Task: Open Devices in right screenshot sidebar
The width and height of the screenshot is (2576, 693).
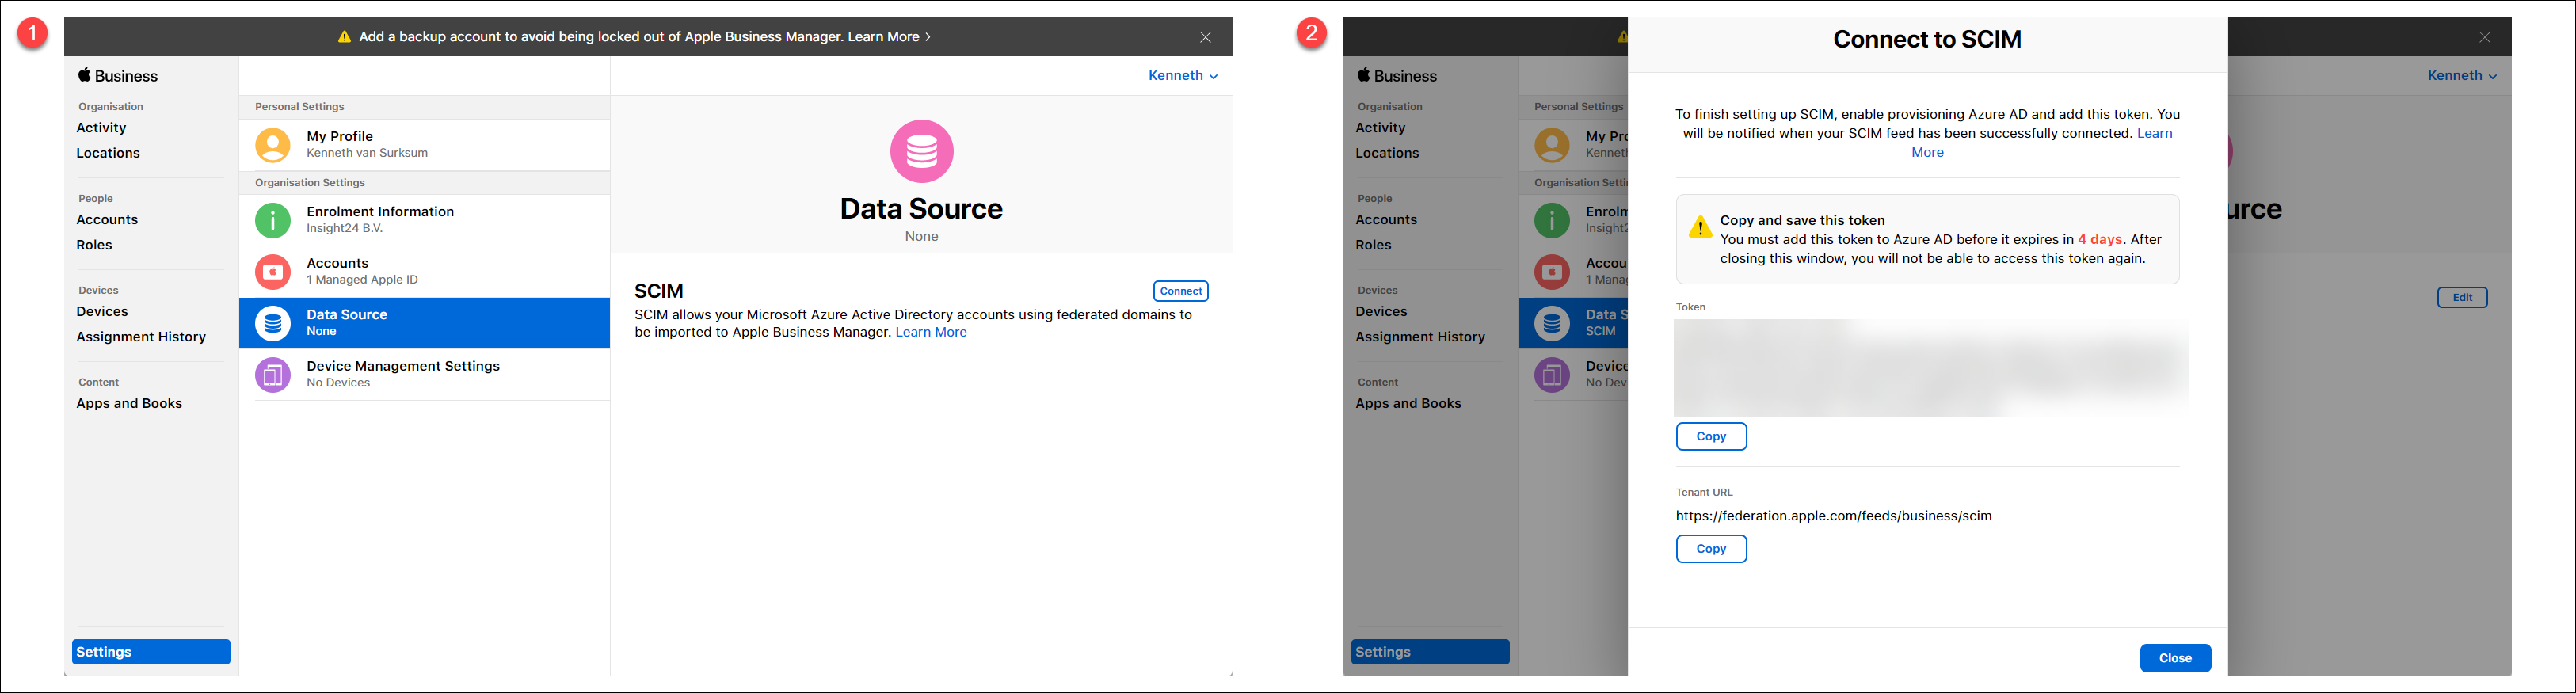Action: (x=1381, y=312)
